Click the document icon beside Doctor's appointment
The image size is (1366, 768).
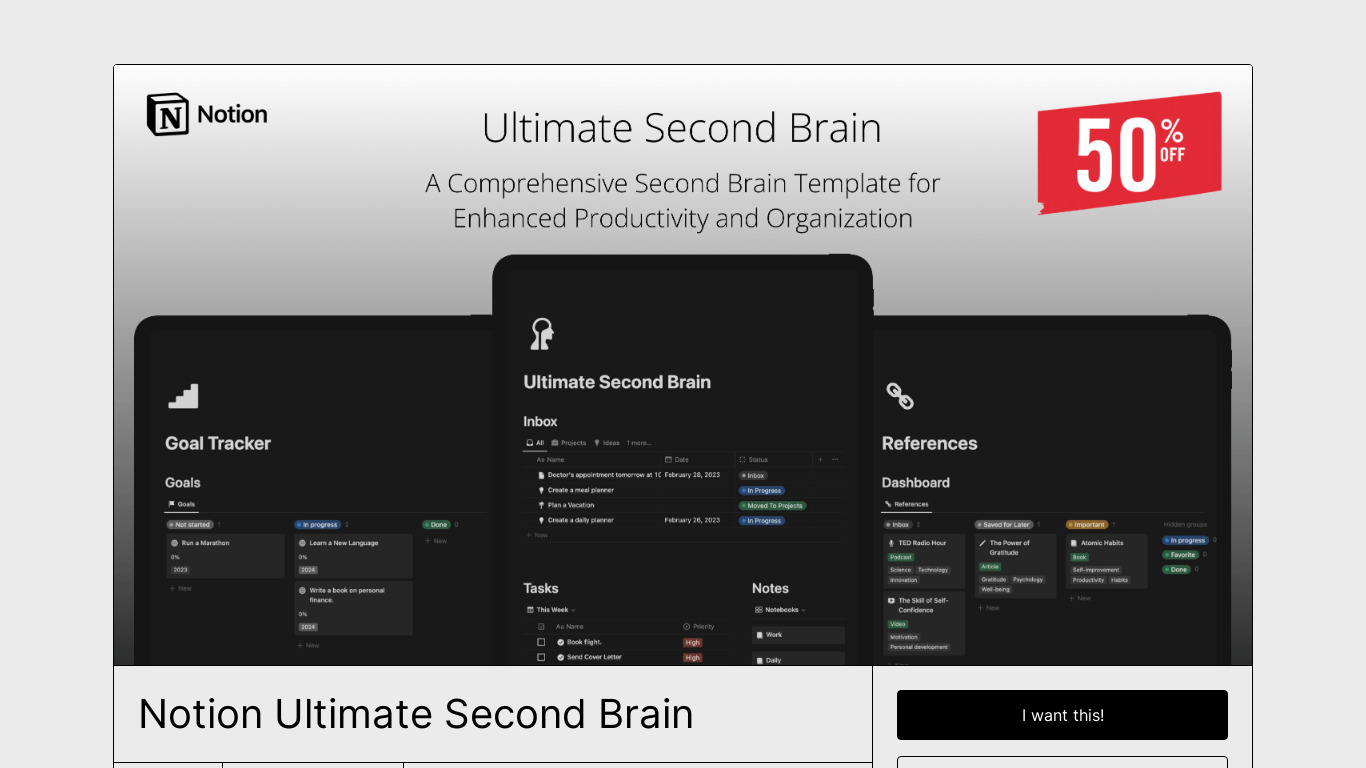[541, 475]
